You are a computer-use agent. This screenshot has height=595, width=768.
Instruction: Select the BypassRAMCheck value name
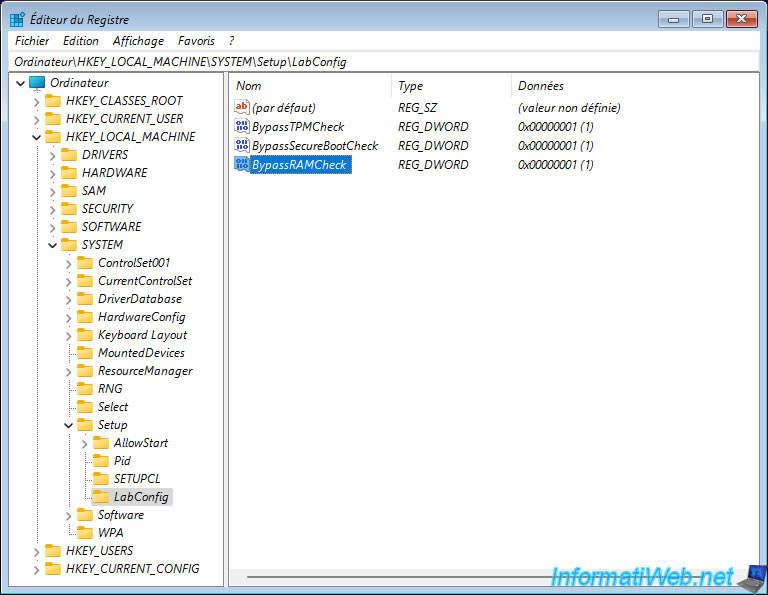point(299,165)
